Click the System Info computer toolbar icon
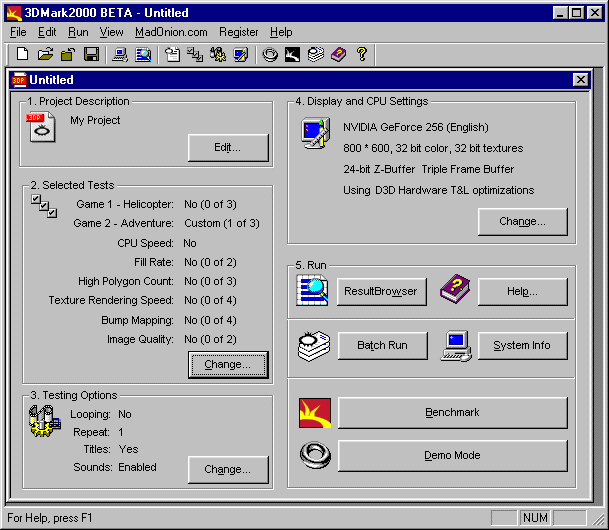The height and width of the screenshot is (530, 609). point(120,54)
